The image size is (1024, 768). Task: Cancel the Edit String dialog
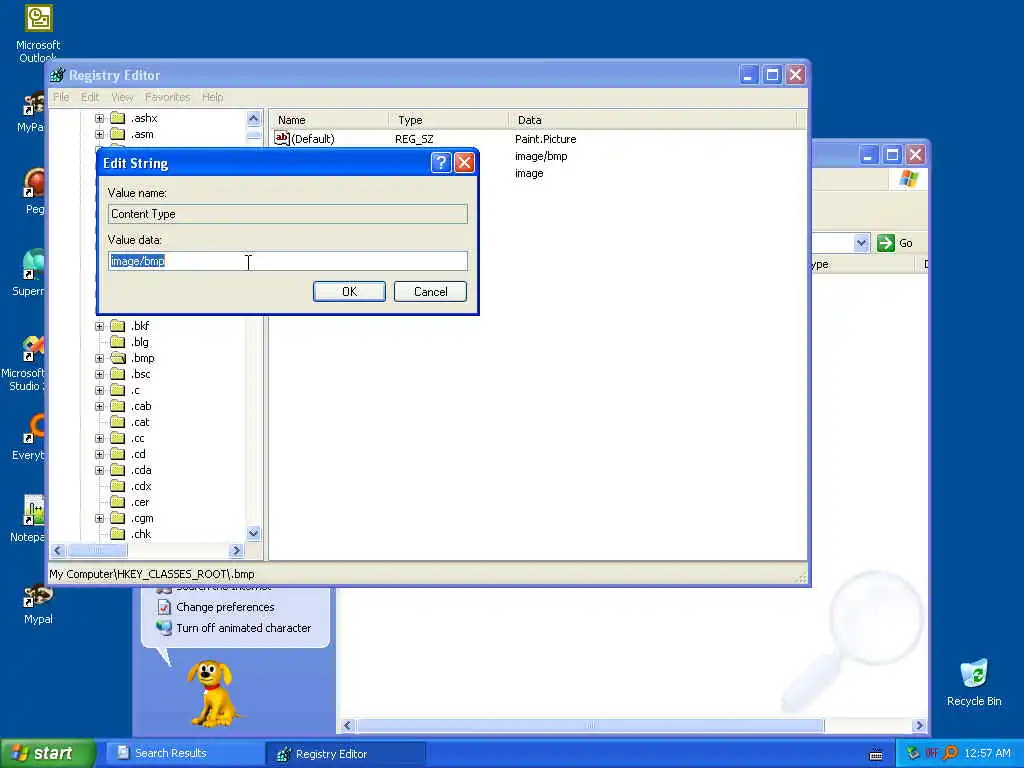pos(430,291)
